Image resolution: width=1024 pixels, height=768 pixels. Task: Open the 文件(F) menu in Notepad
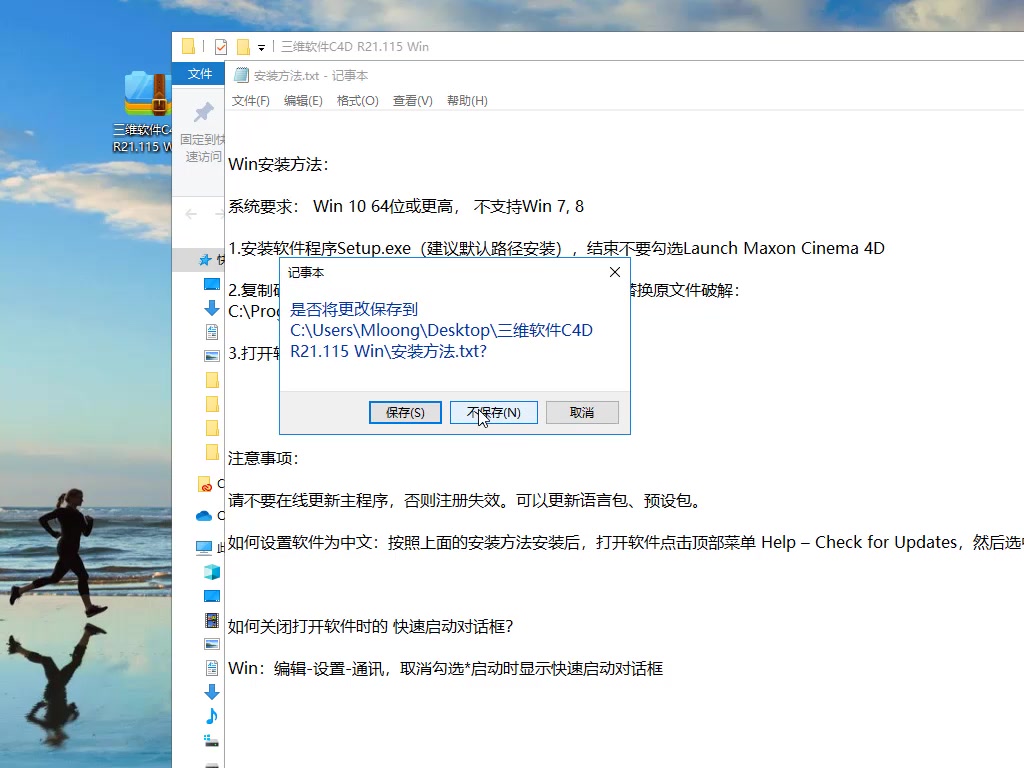tap(251, 101)
